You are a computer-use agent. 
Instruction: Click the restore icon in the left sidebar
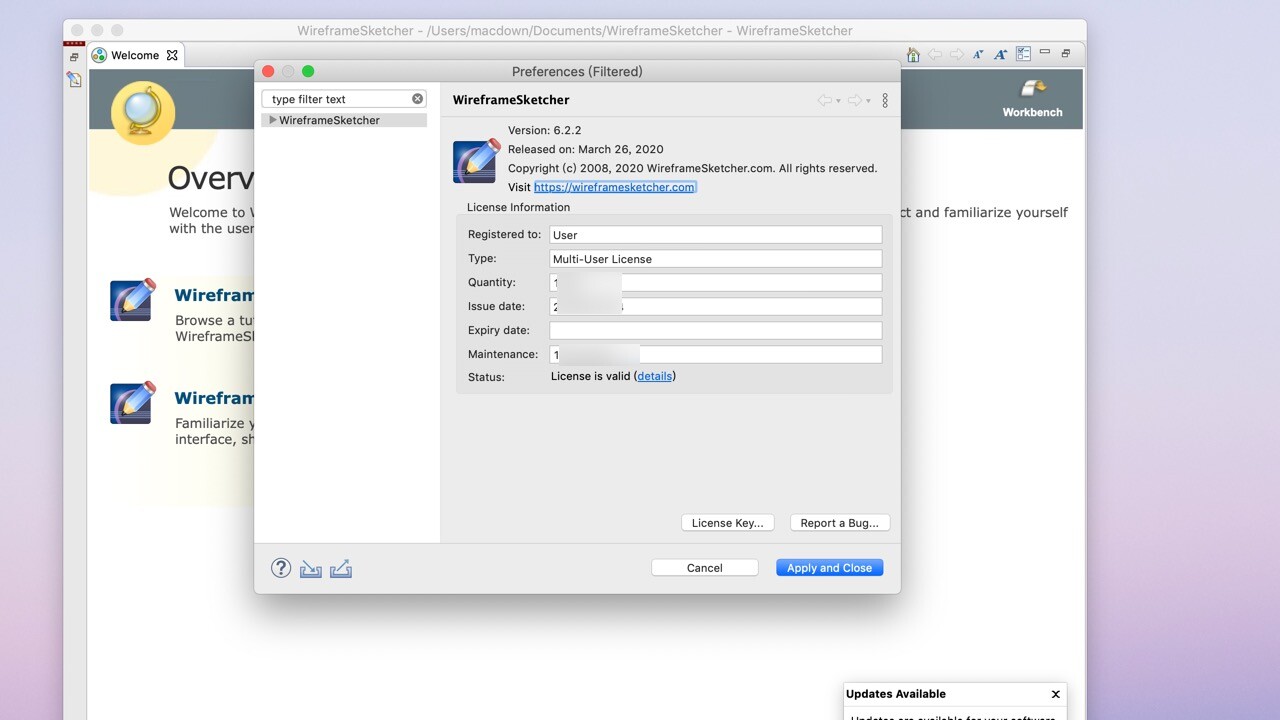(x=74, y=58)
